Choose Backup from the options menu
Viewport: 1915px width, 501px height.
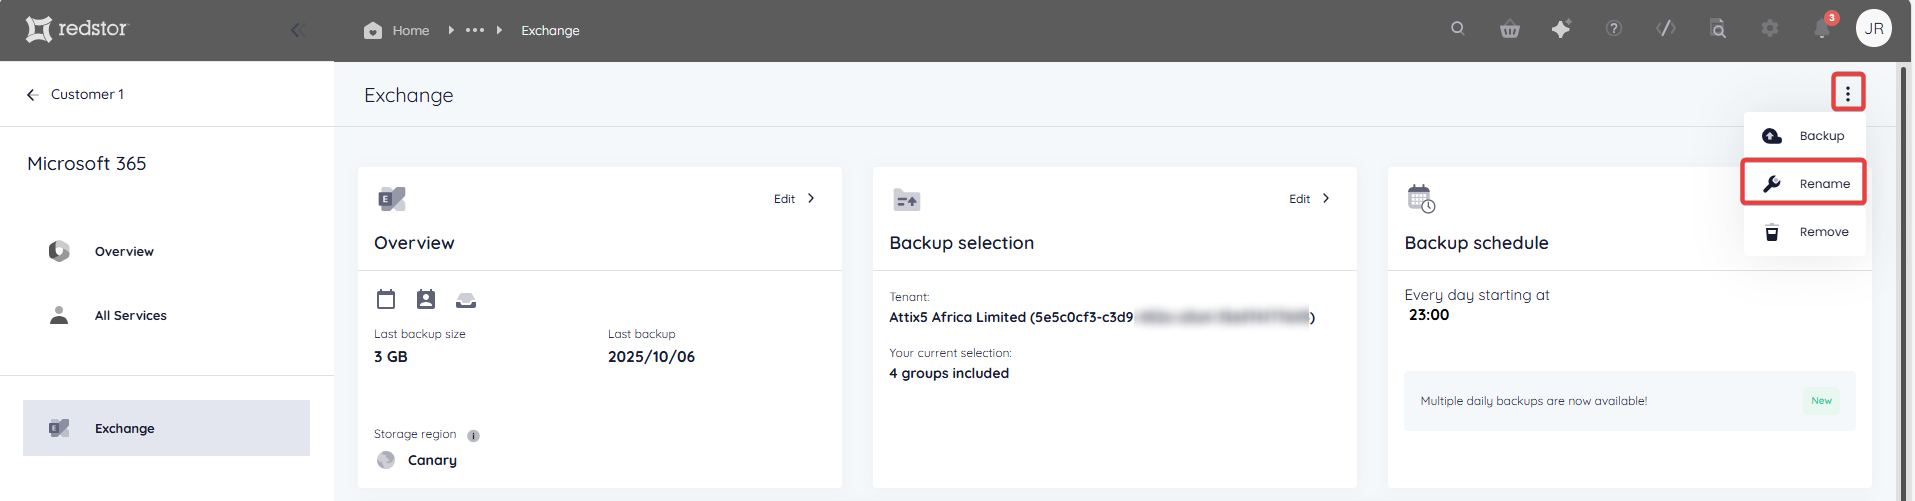(1804, 136)
